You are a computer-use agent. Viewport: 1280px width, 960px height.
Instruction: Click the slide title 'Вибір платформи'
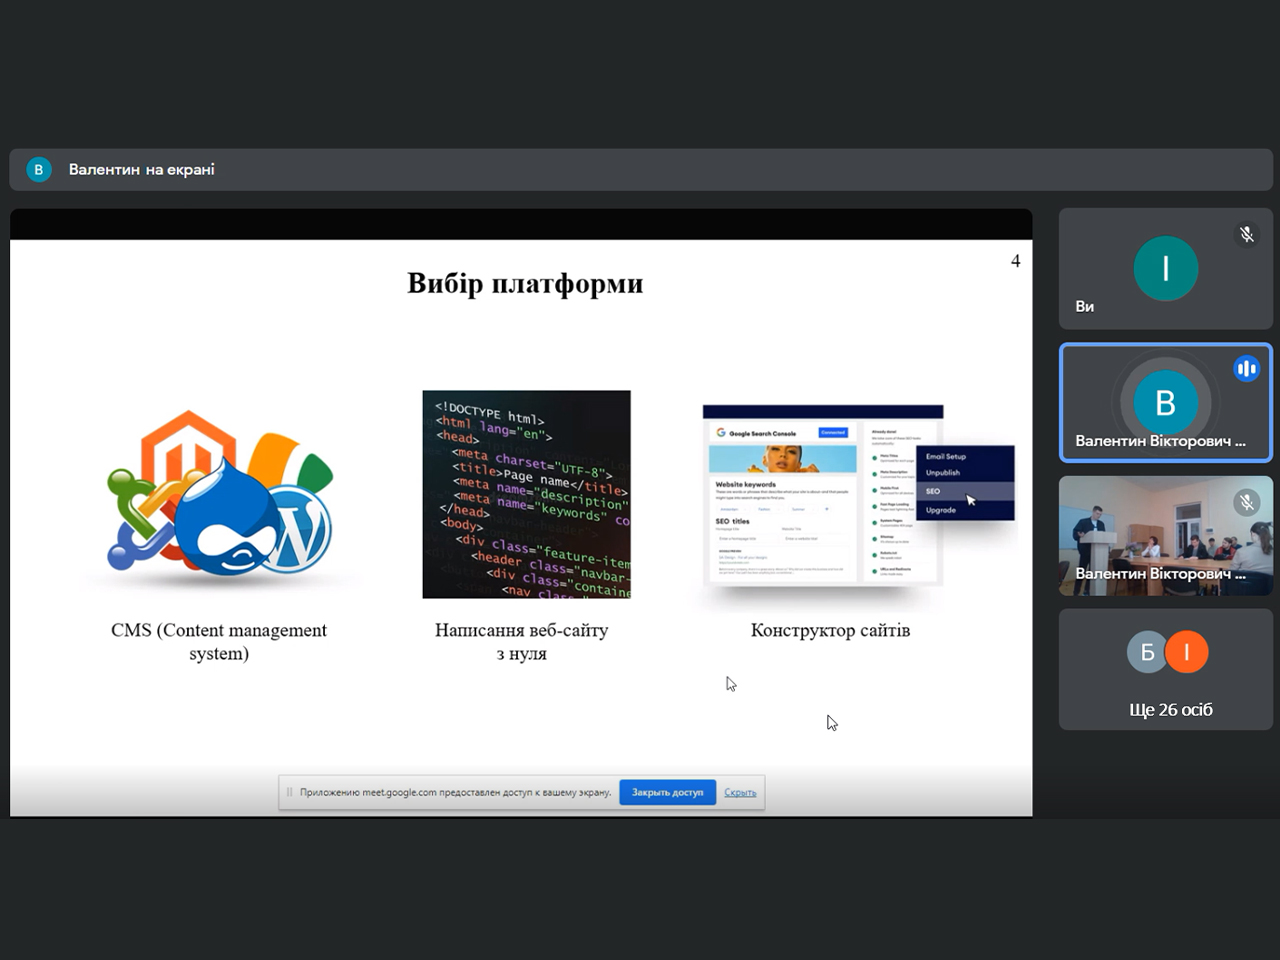tap(525, 283)
